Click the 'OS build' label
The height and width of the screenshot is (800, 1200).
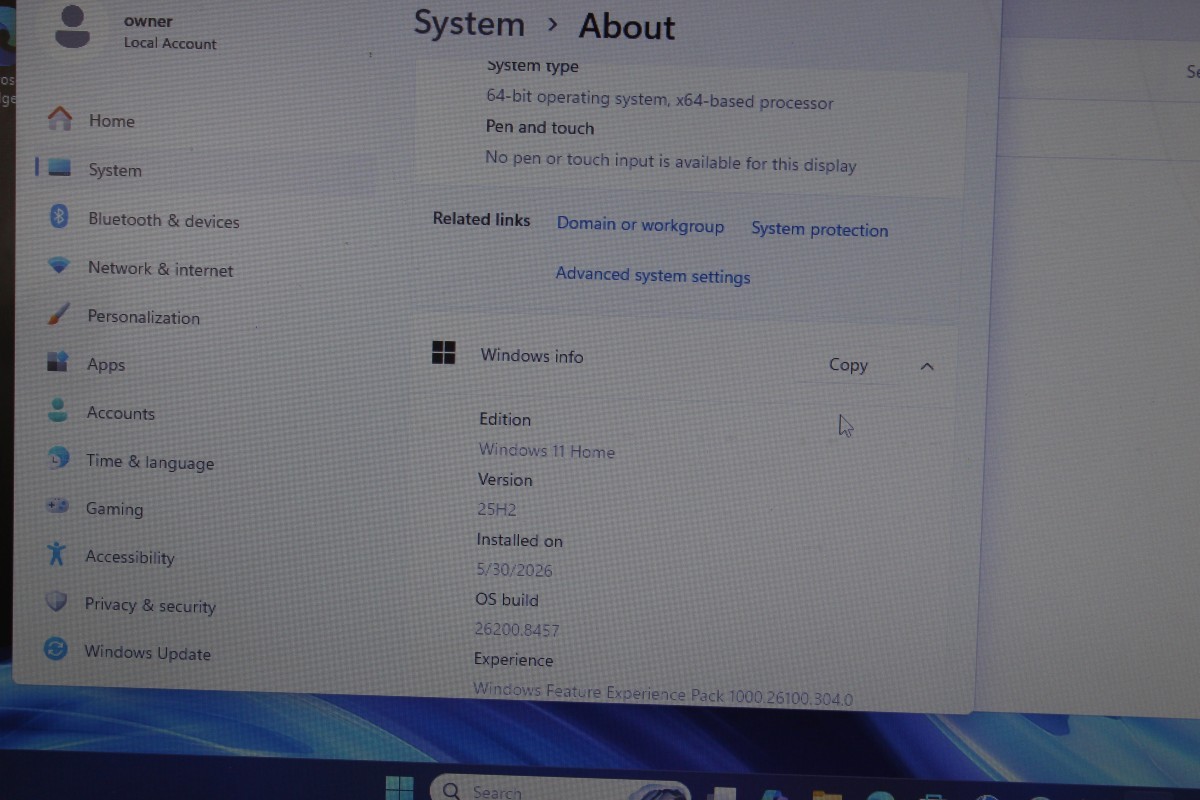pos(506,600)
